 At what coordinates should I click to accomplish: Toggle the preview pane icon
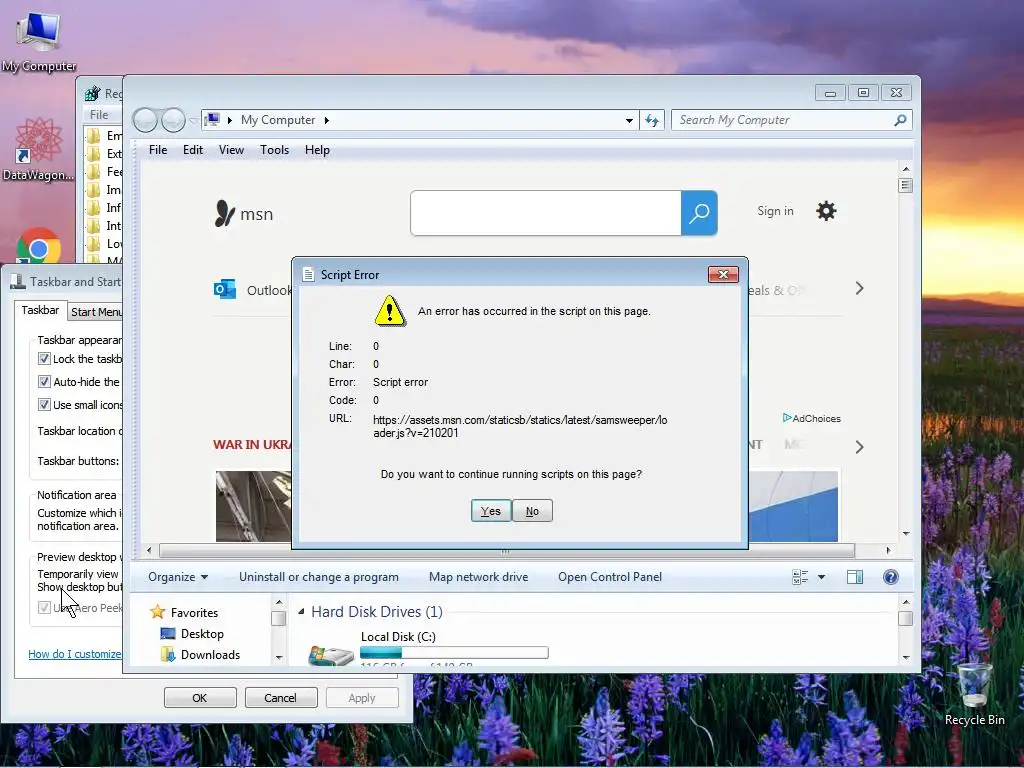(855, 577)
